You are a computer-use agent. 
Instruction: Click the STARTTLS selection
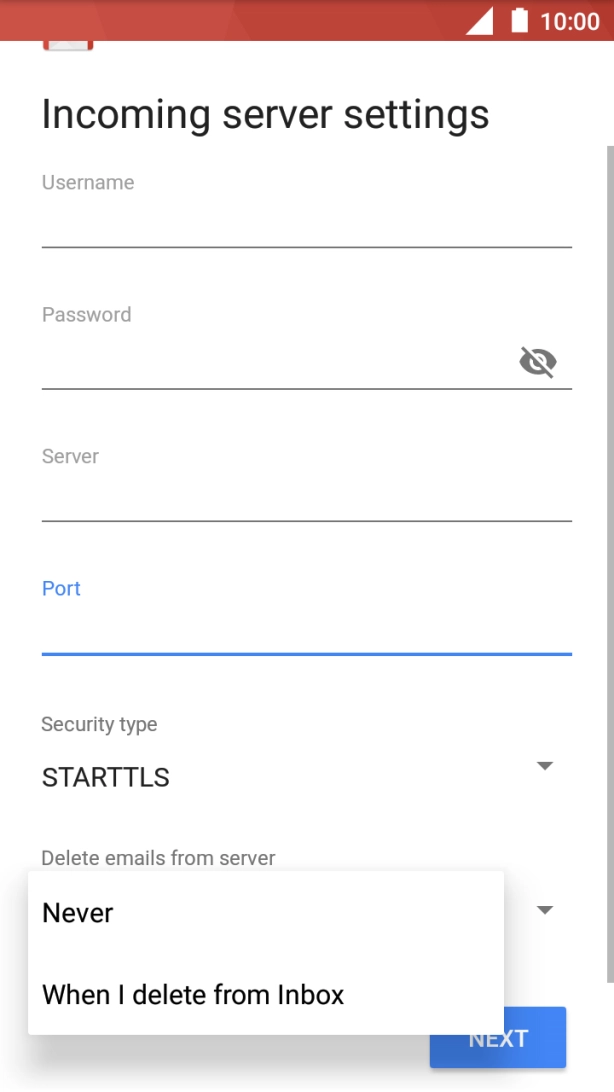104,777
